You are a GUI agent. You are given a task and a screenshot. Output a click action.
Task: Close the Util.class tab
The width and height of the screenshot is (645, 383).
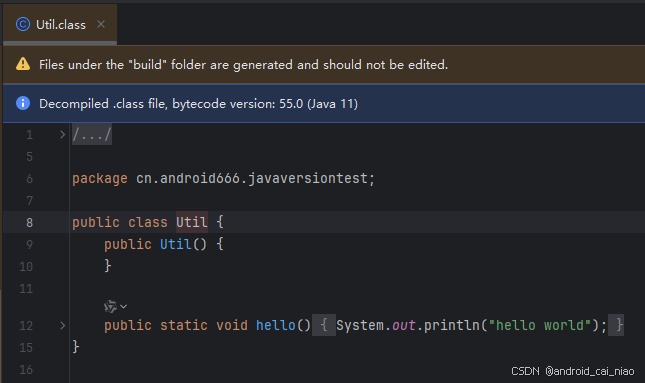click(x=101, y=24)
